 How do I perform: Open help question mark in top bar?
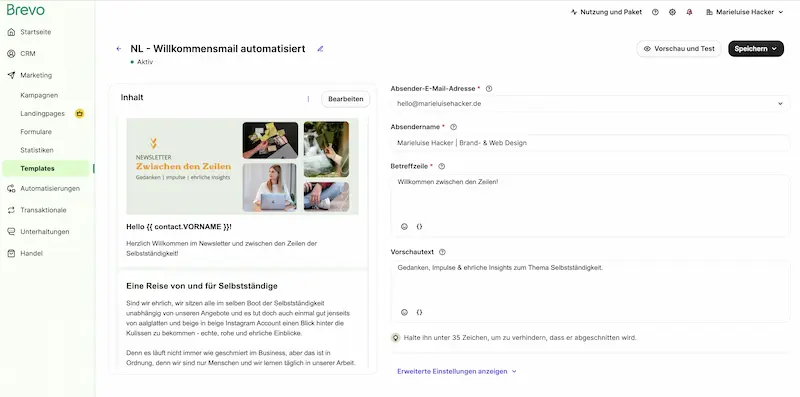[655, 12]
